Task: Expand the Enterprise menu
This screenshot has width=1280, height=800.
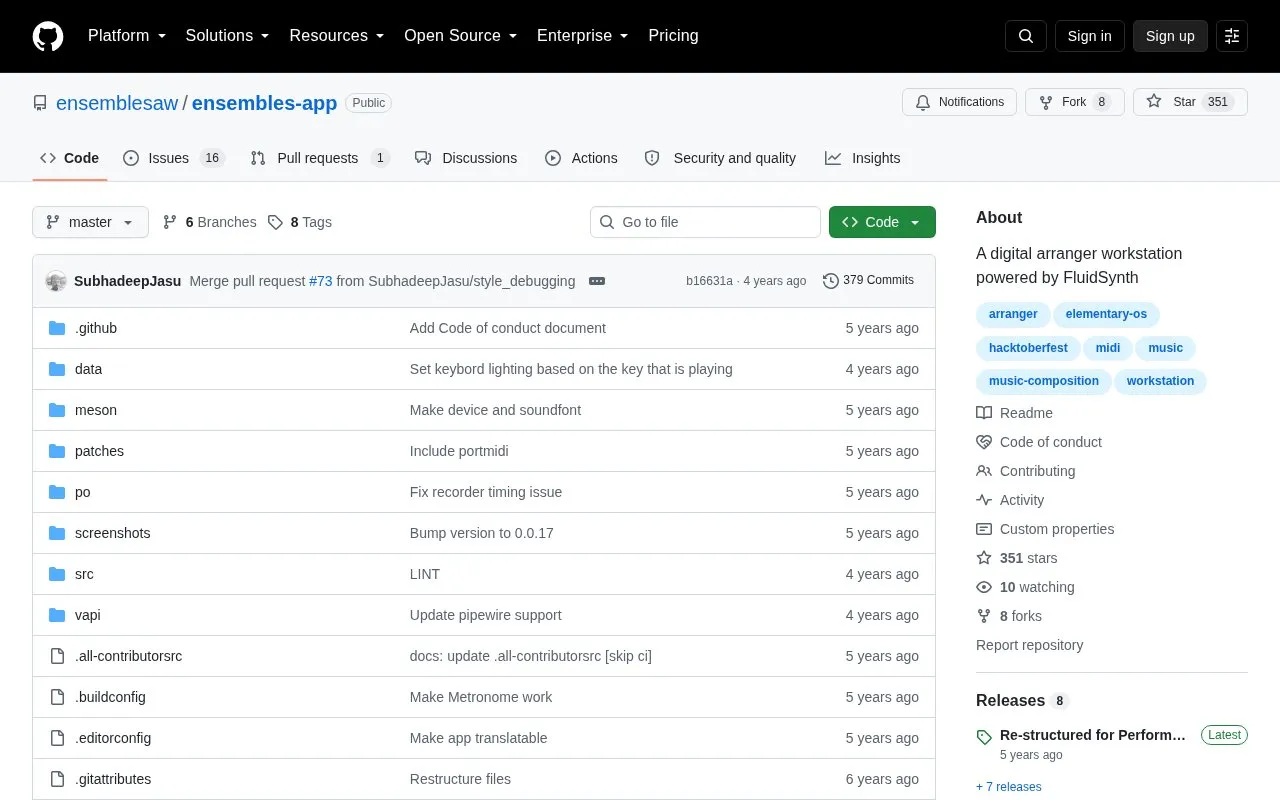Action: coord(583,36)
